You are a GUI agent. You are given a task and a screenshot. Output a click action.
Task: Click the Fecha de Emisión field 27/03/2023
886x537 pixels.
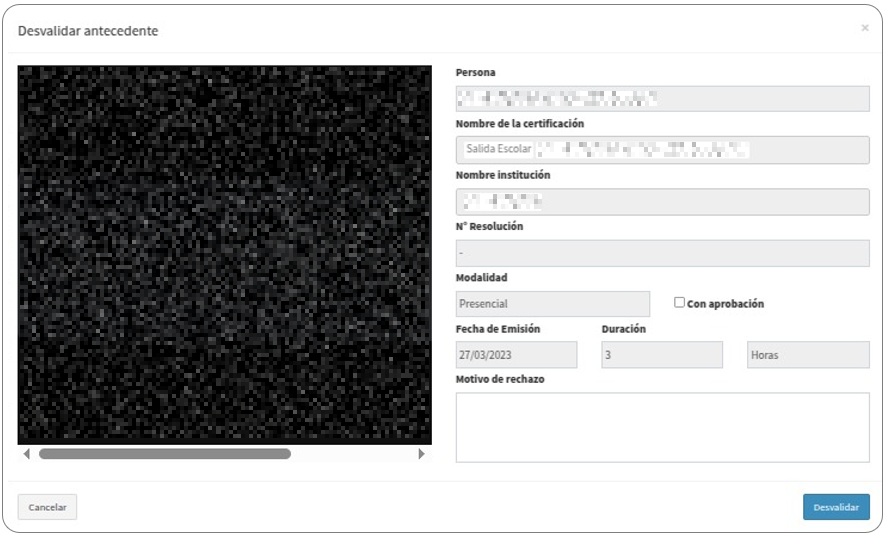(516, 355)
